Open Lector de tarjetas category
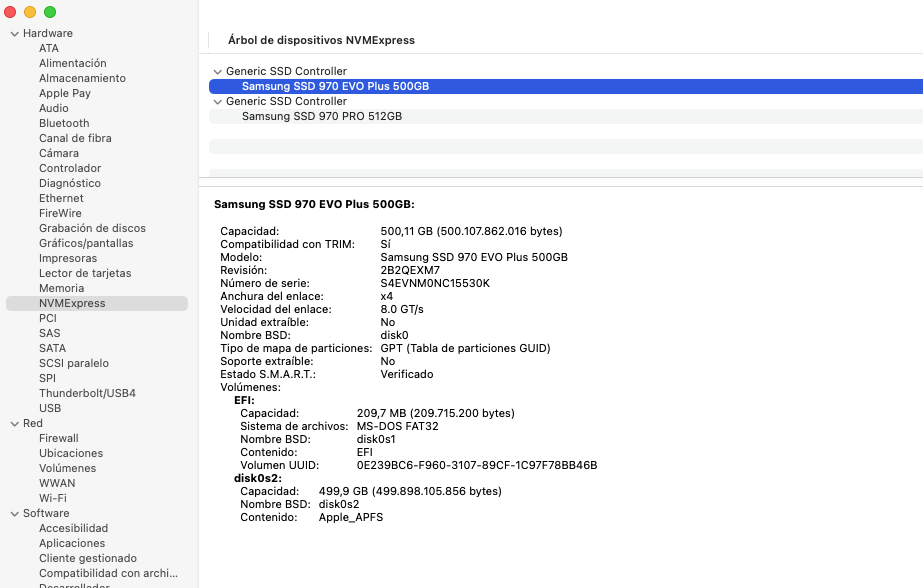The width and height of the screenshot is (923, 588). (x=85, y=273)
